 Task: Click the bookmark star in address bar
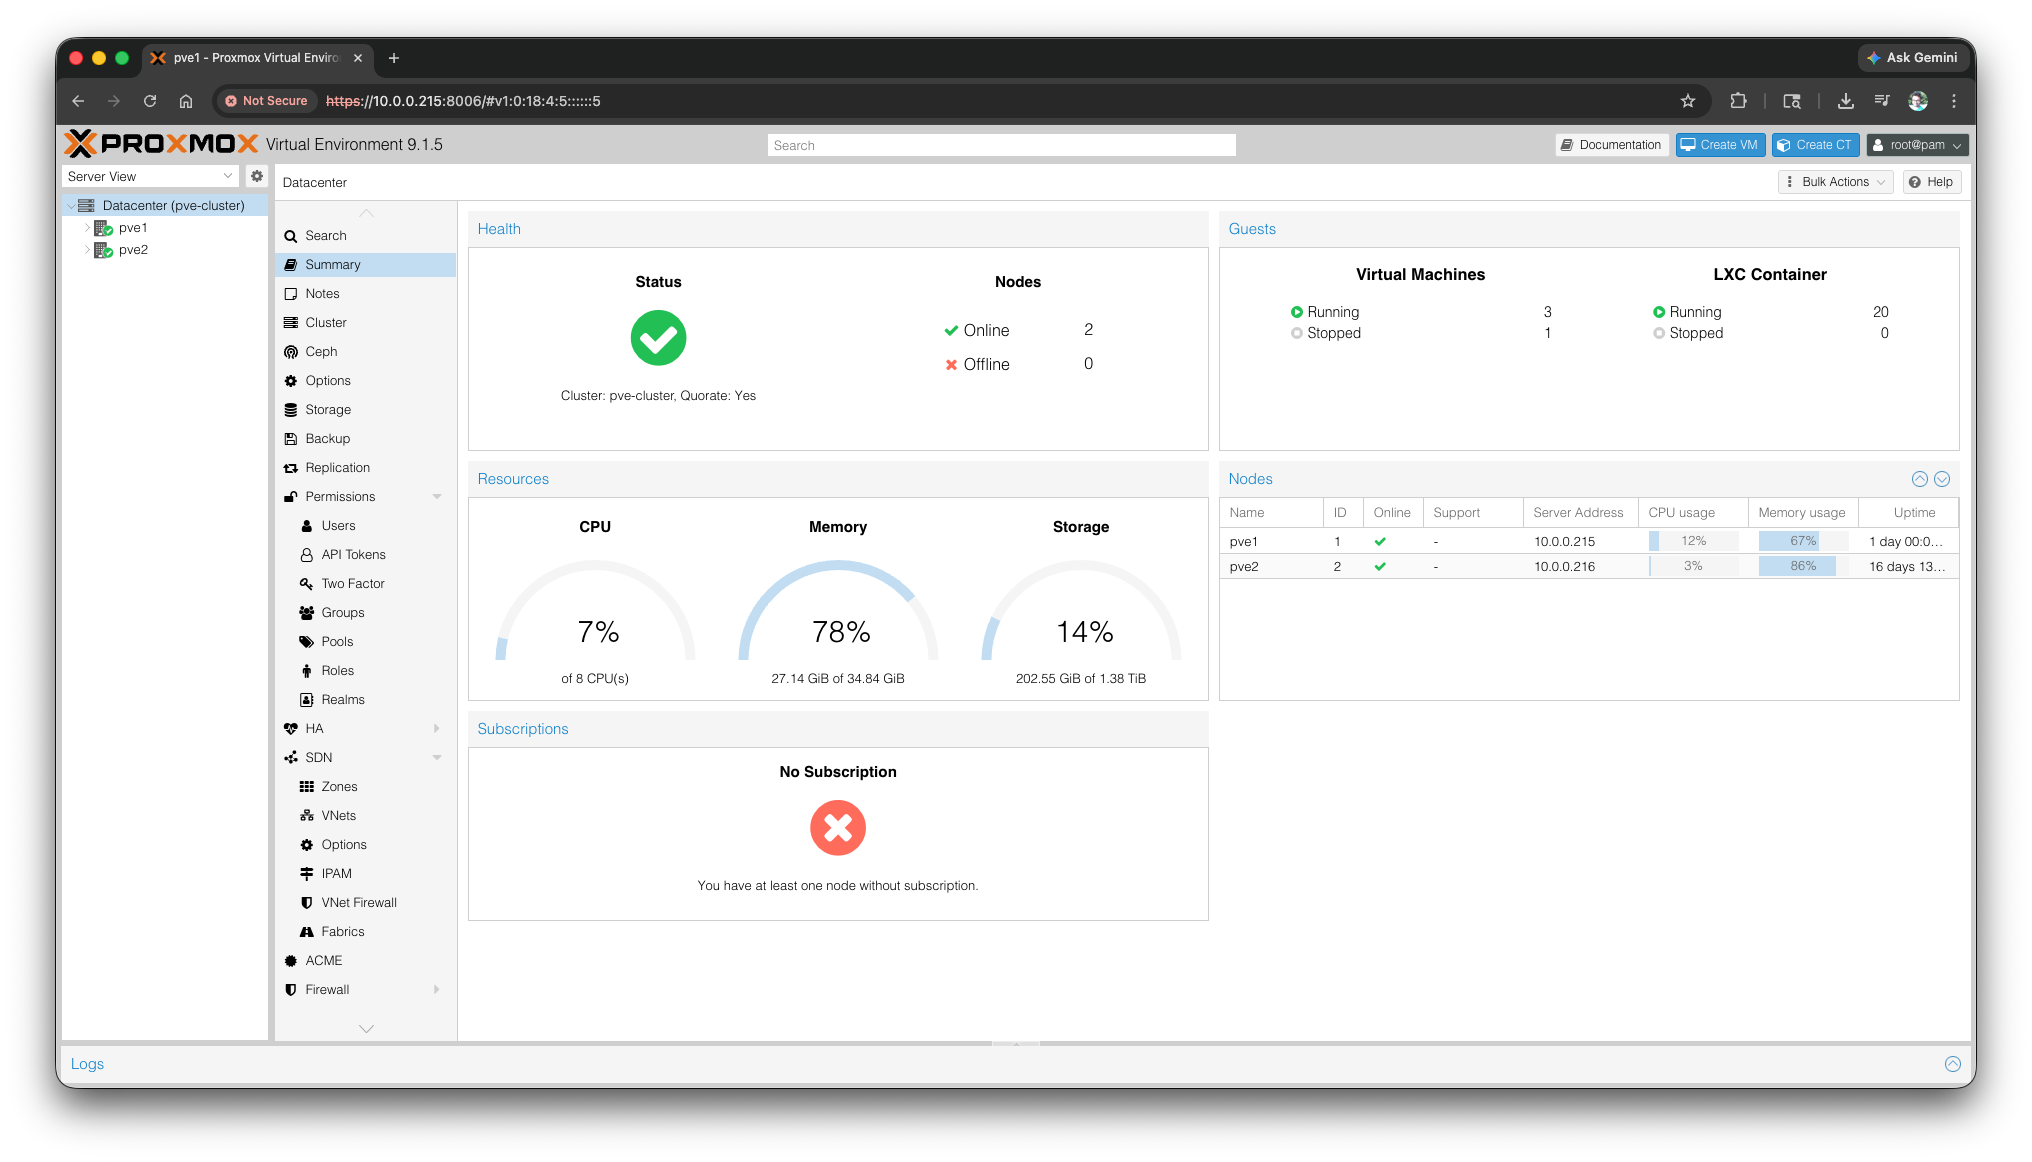coord(1688,101)
